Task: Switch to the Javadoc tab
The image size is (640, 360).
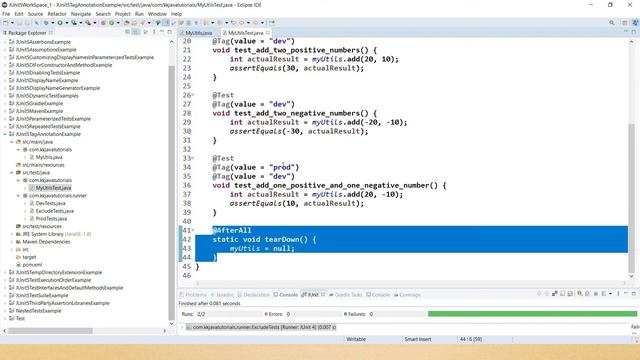Action: (x=222, y=295)
